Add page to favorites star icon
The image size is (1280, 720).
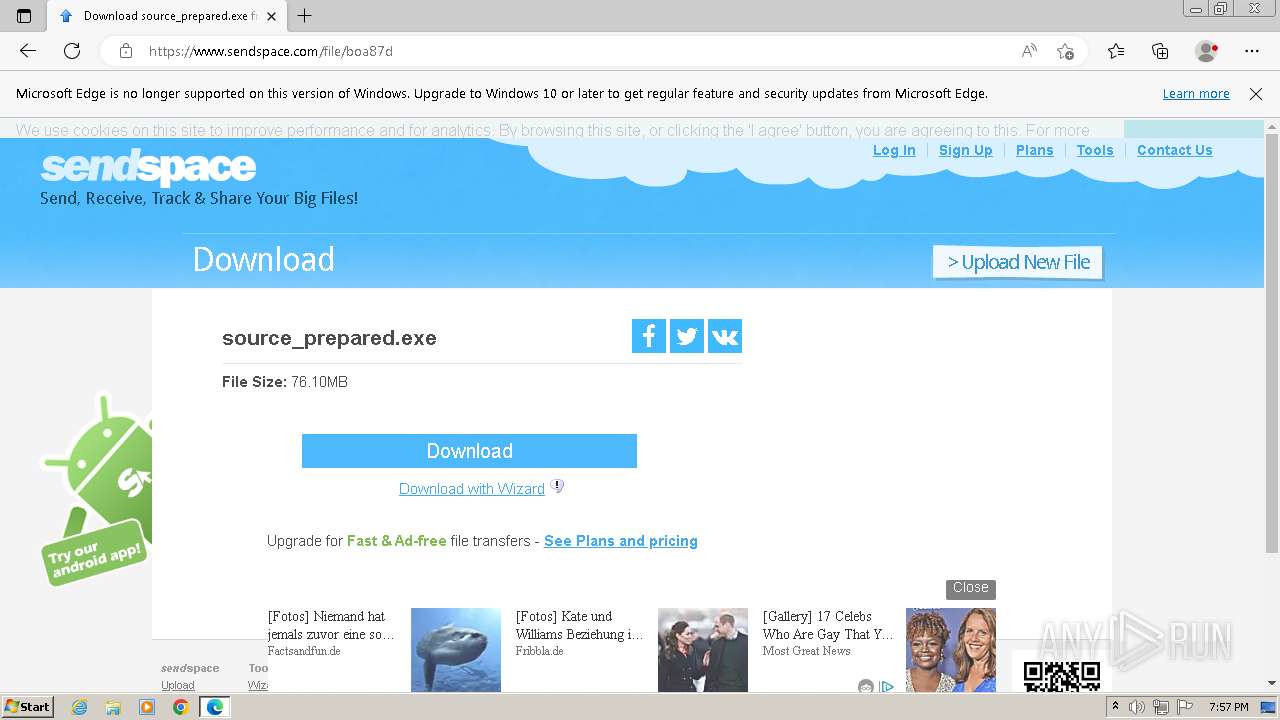click(1065, 51)
